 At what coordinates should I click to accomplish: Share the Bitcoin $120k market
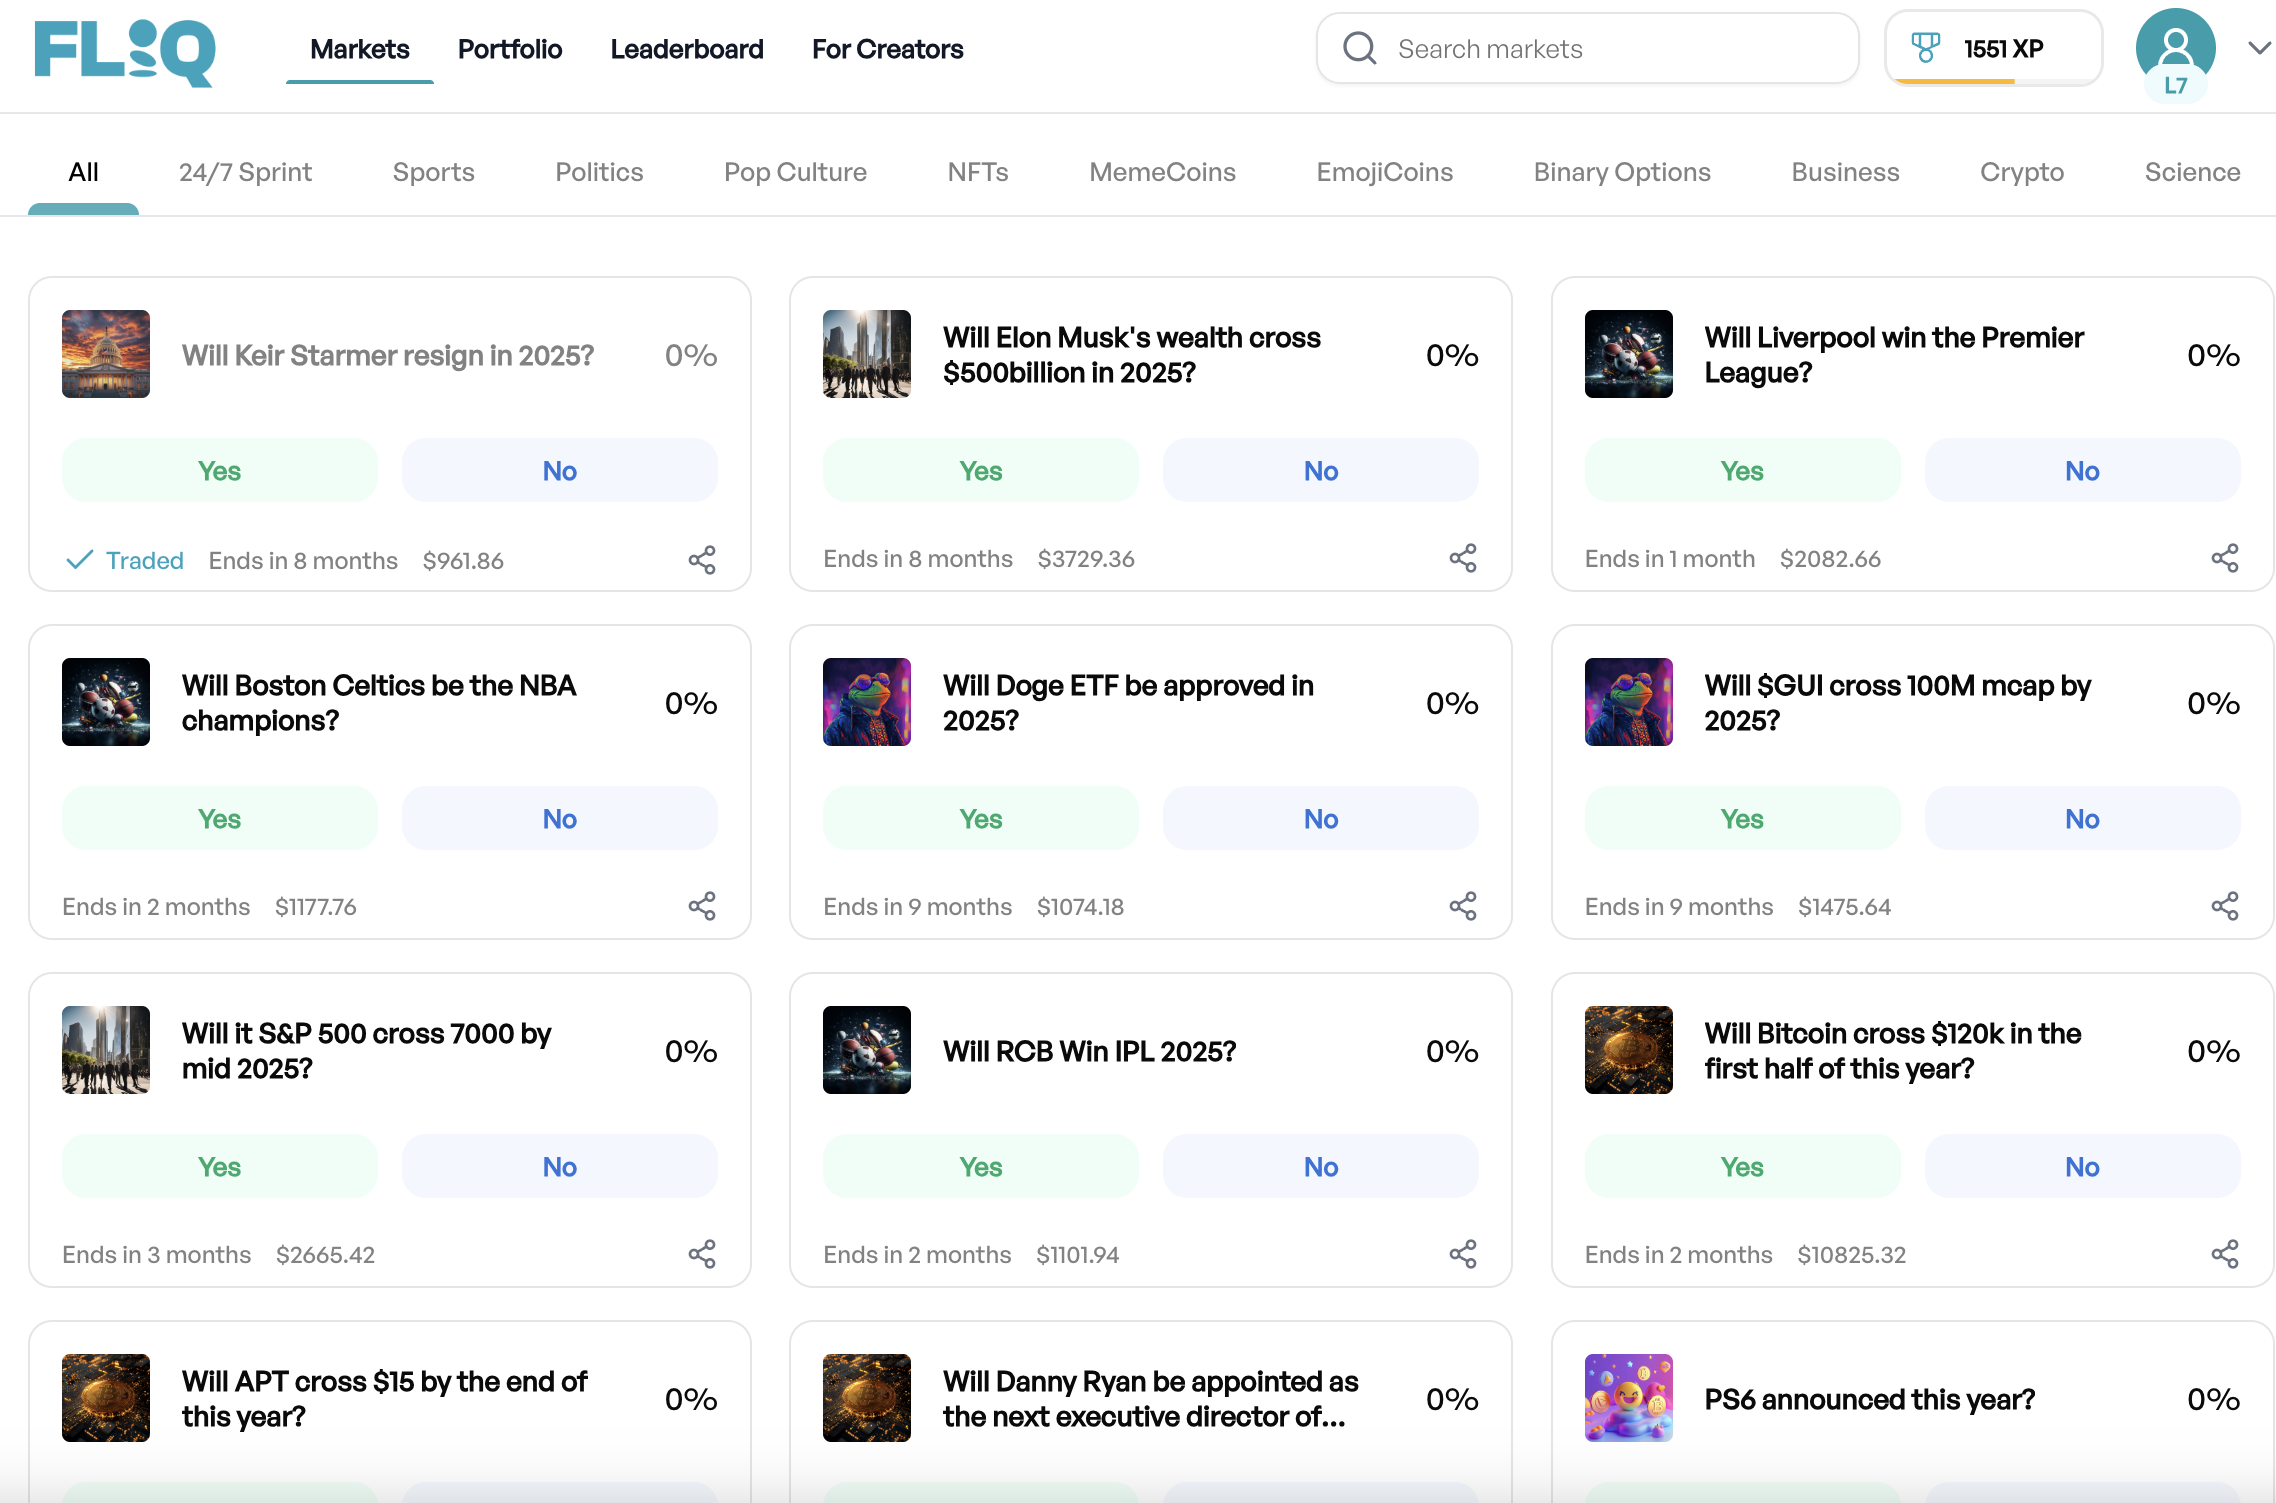coord(2224,1254)
